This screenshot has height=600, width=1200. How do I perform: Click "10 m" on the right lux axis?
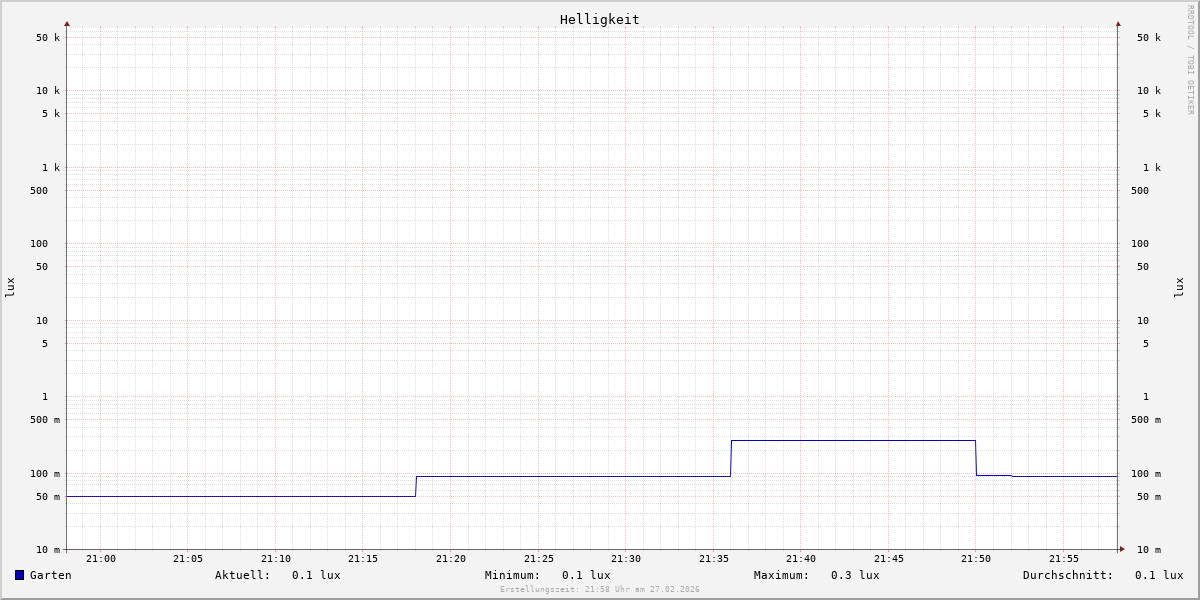[1149, 550]
